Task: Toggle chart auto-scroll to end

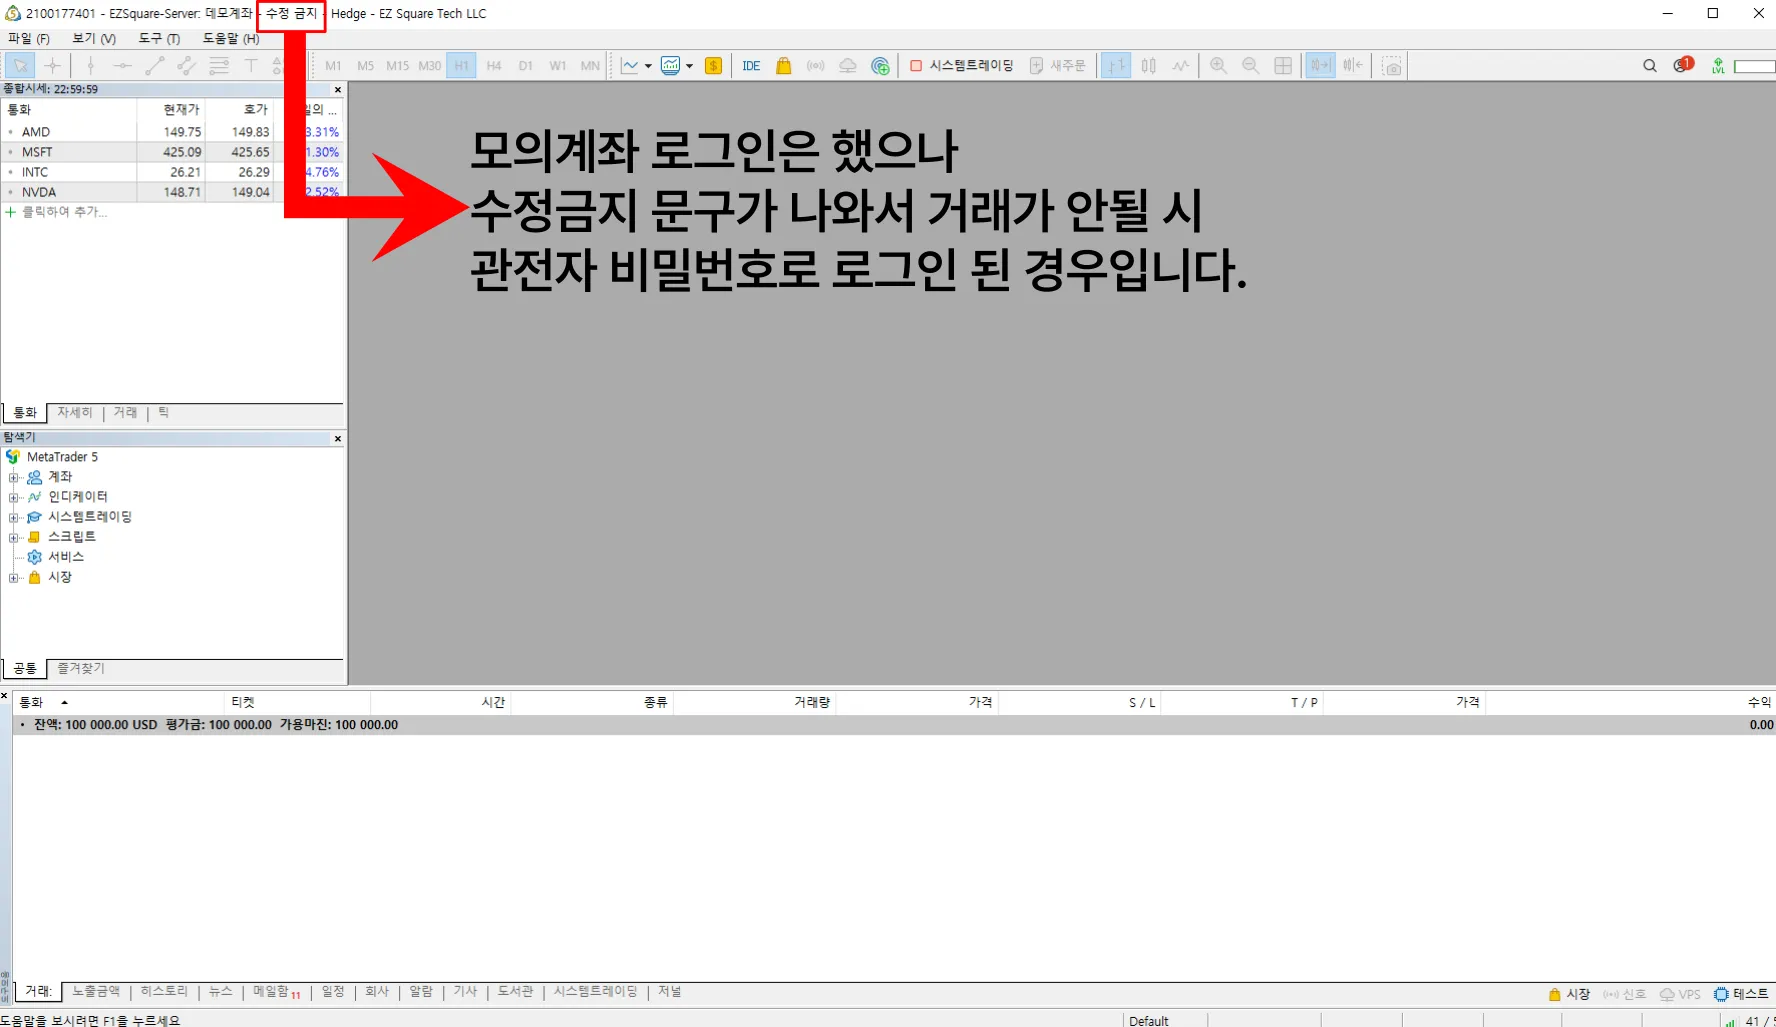Action: point(1320,66)
